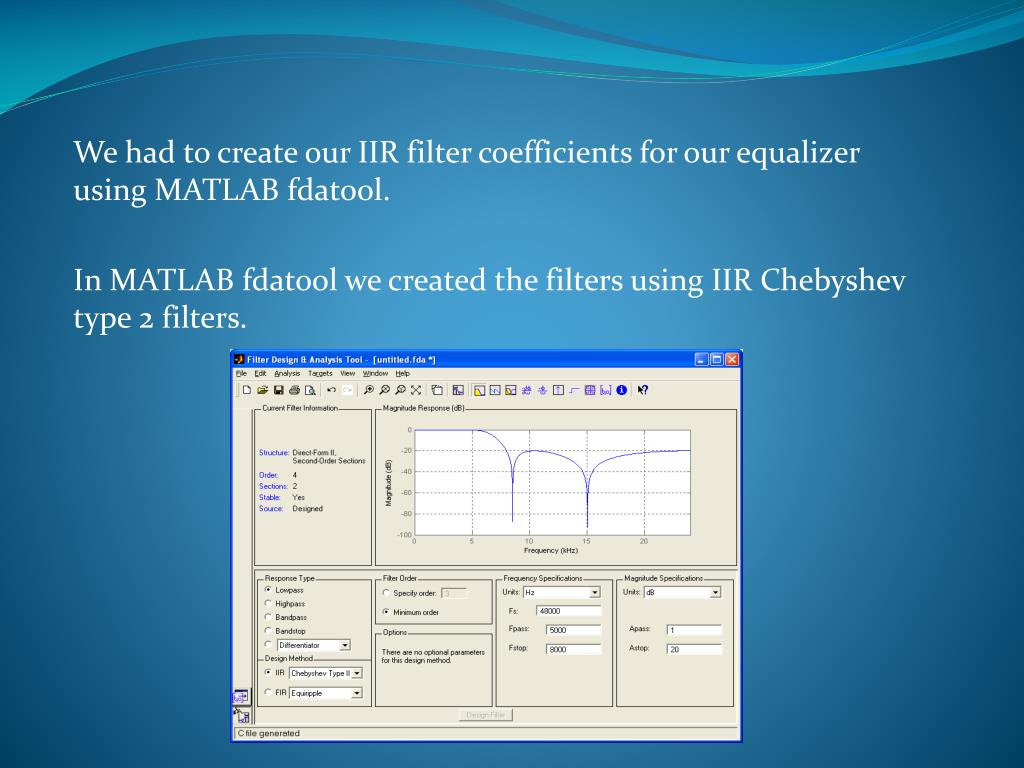The image size is (1024, 768).
Task: Choose the Specify order option
Action: (386, 593)
